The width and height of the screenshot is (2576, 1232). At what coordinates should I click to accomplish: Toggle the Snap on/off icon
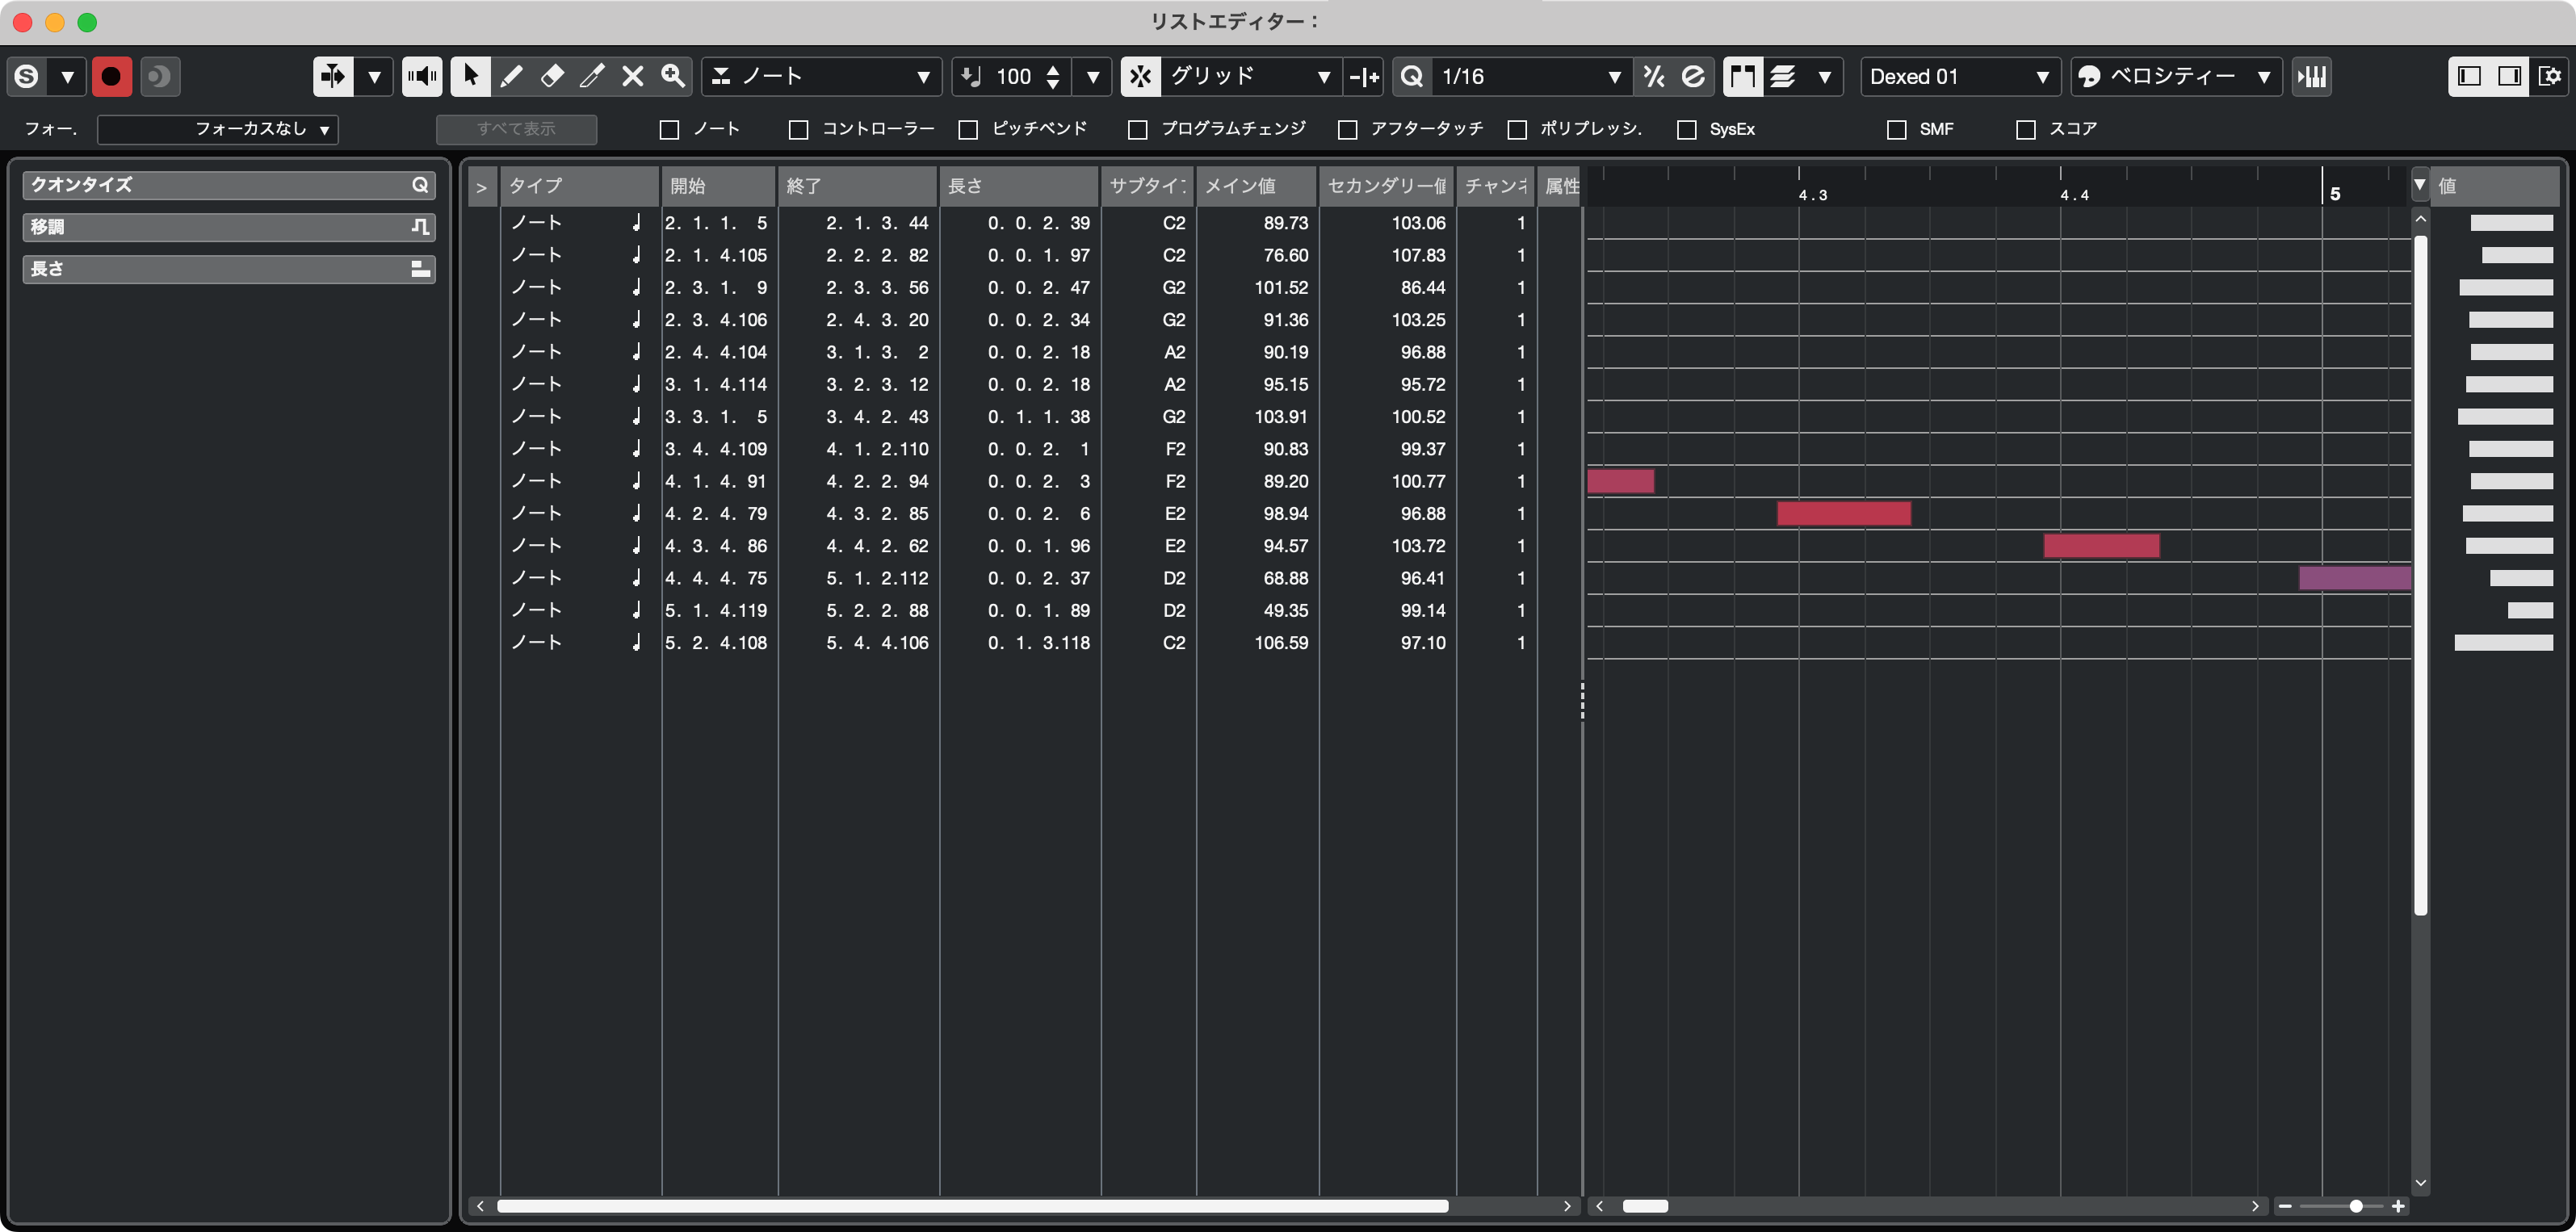coord(1140,76)
